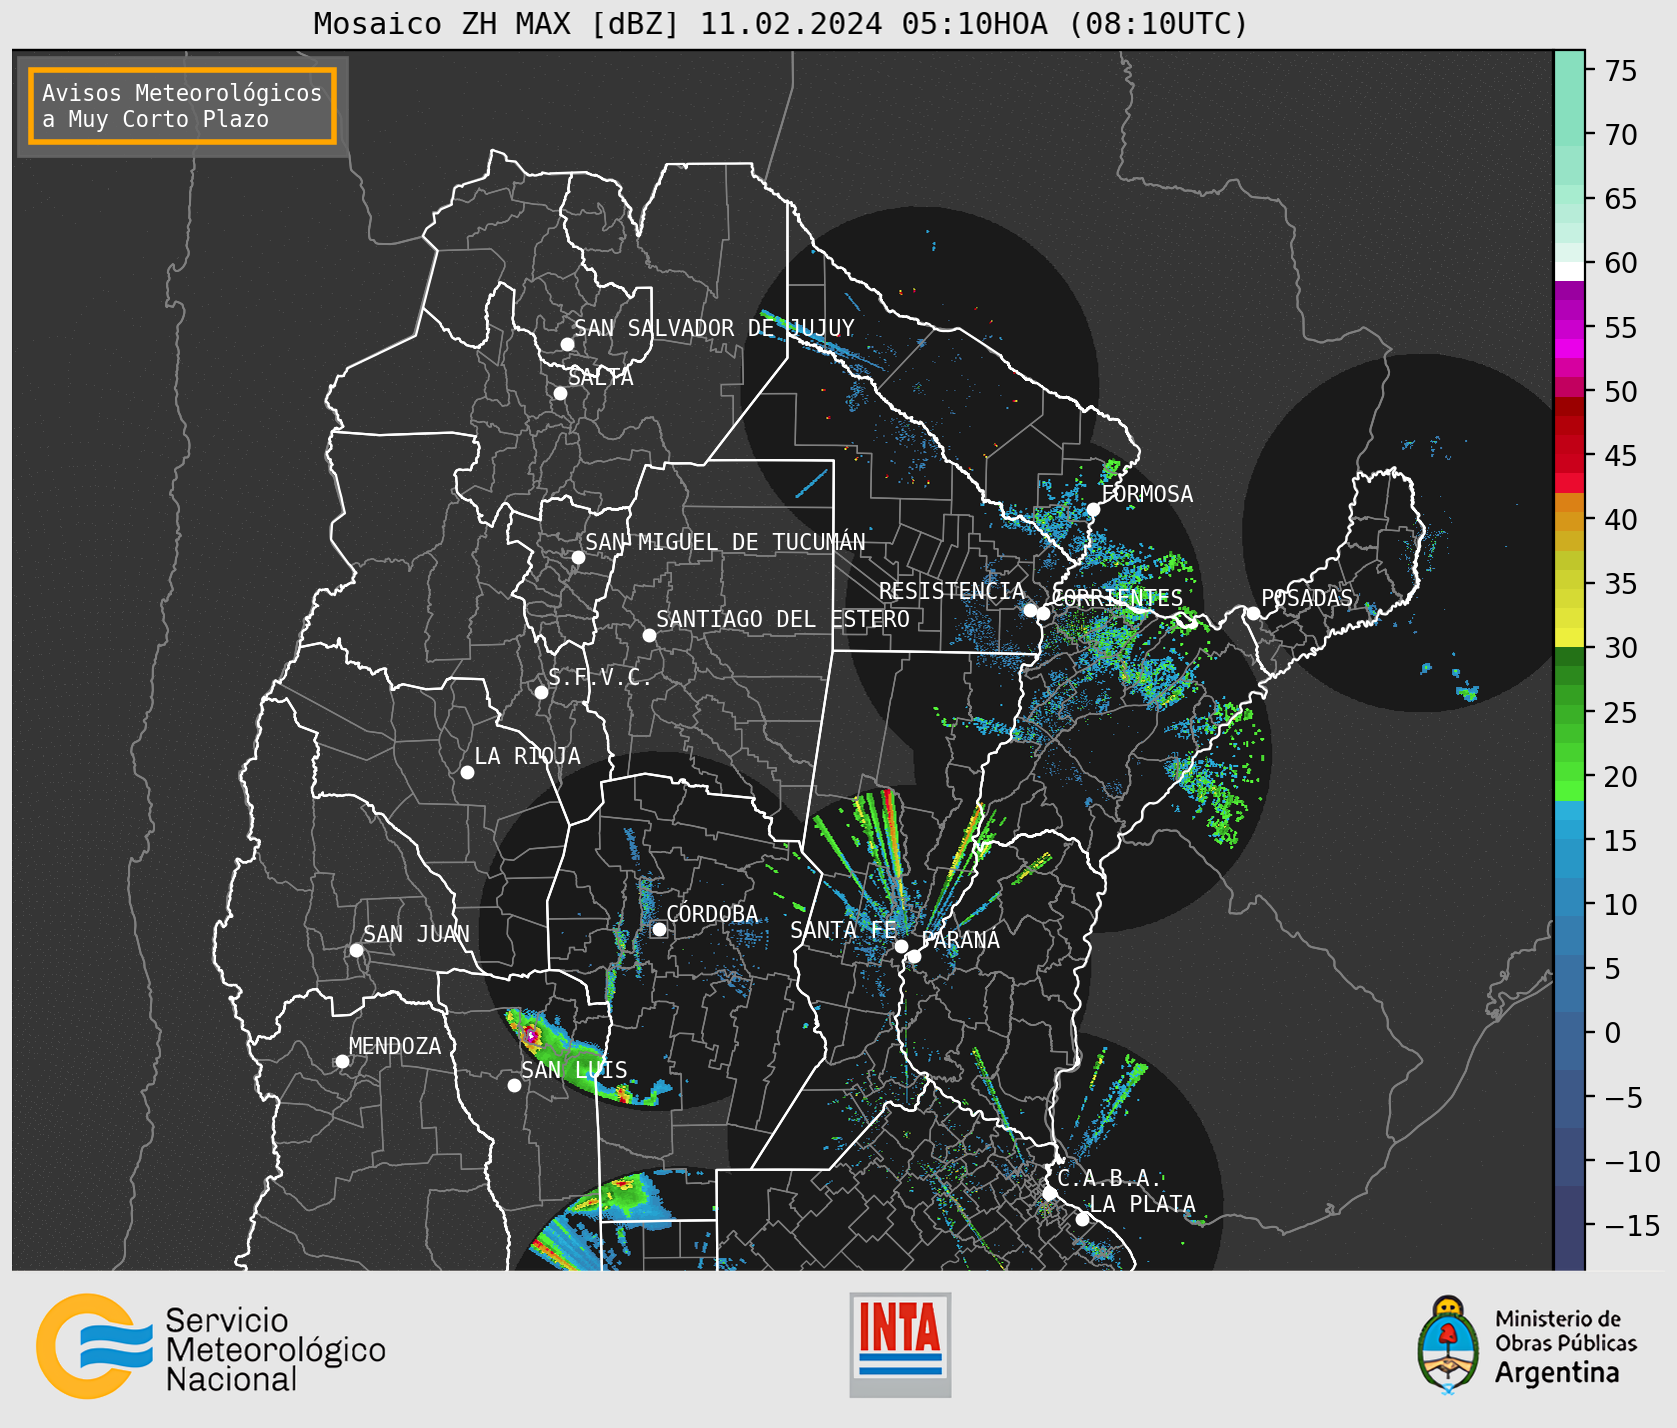This screenshot has height=1428, width=1677.
Task: Click the yellow 30 dBZ color on the scale
Action: [x=1569, y=637]
